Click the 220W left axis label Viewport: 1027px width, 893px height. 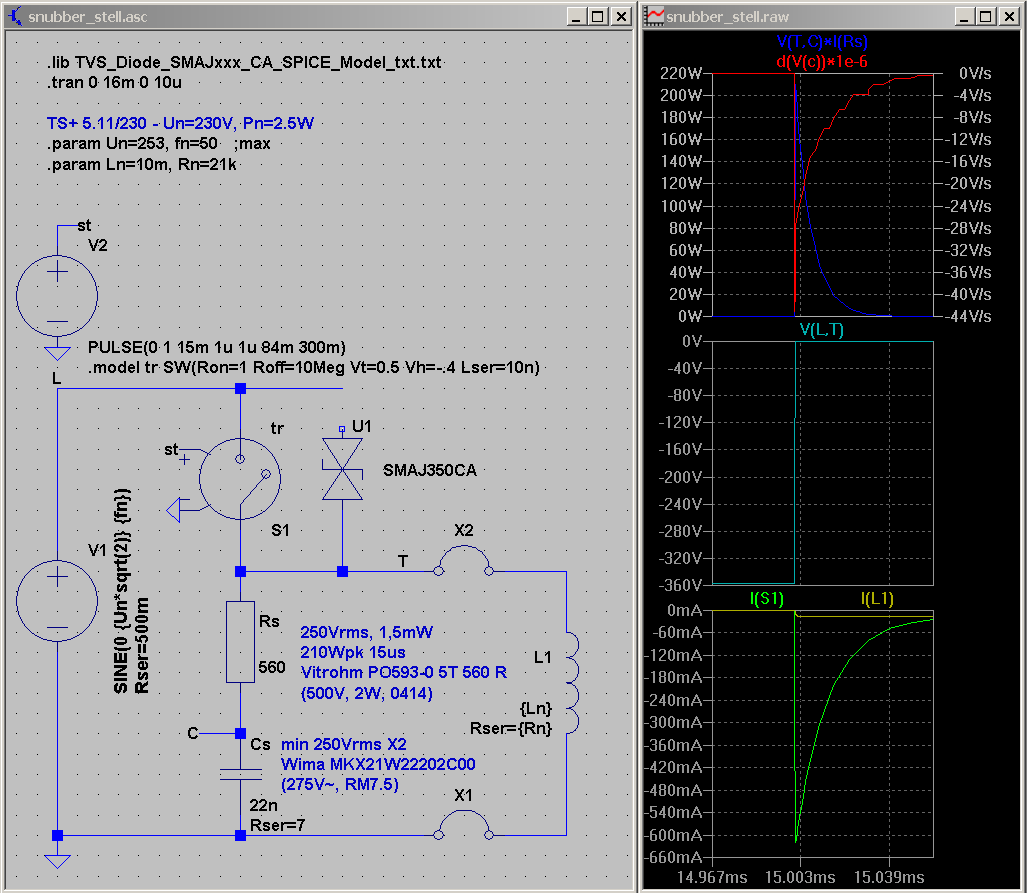coord(681,73)
